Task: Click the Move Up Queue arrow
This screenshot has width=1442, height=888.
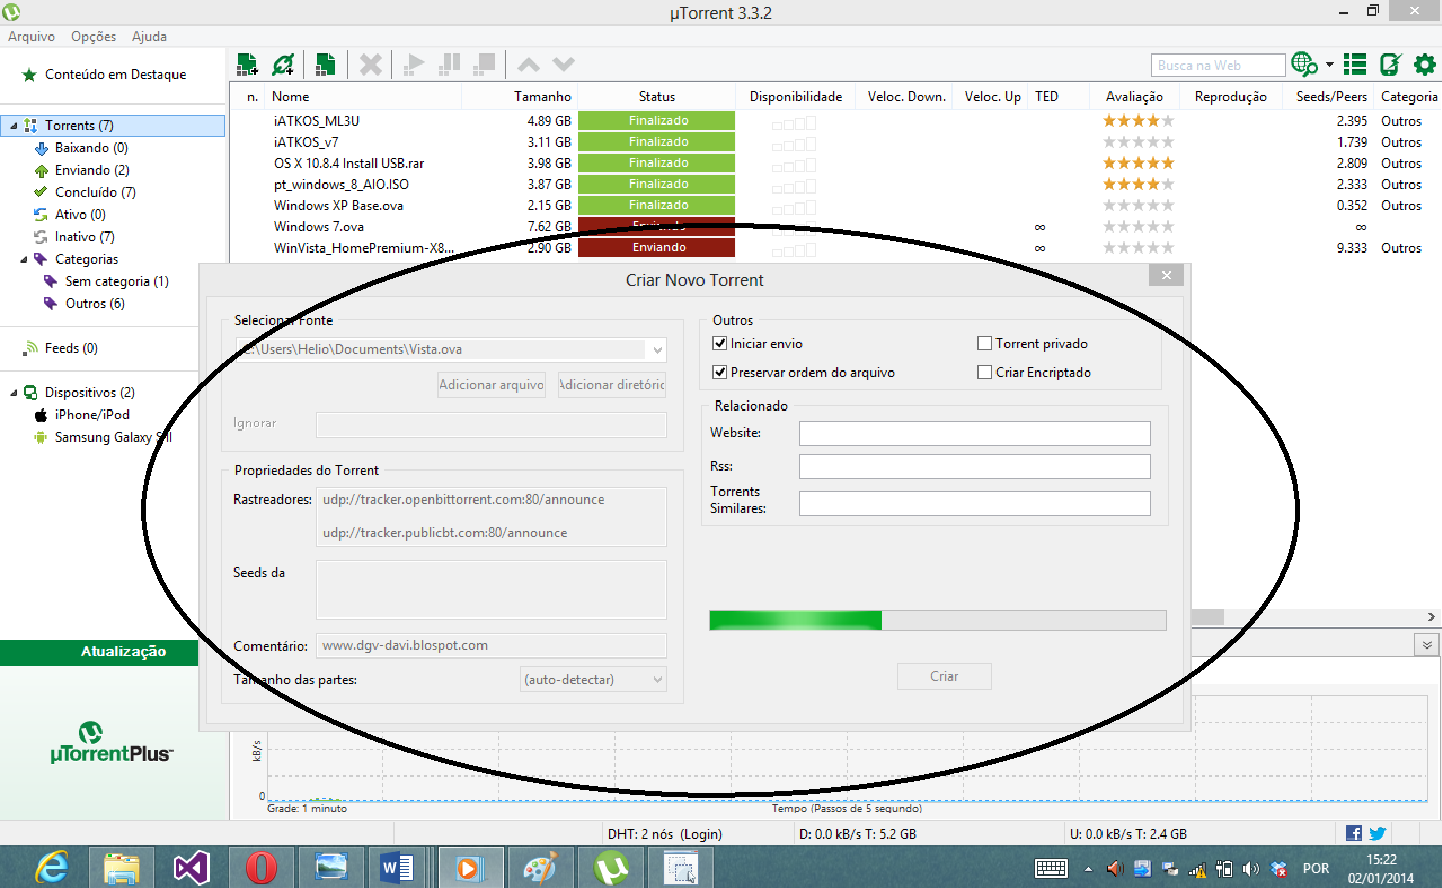Action: click(529, 65)
